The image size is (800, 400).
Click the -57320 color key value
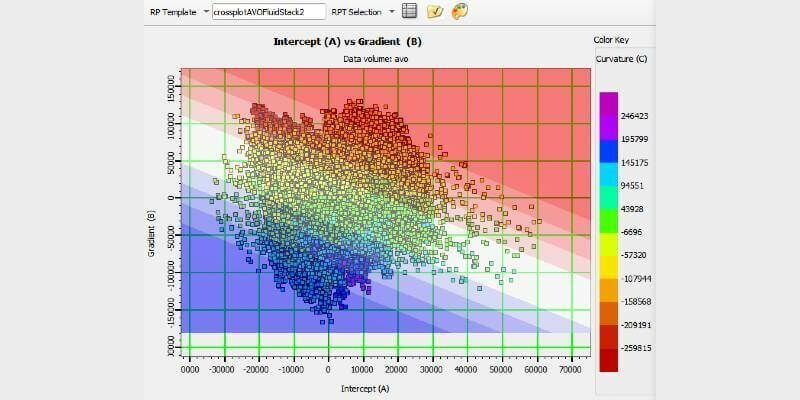634,256
